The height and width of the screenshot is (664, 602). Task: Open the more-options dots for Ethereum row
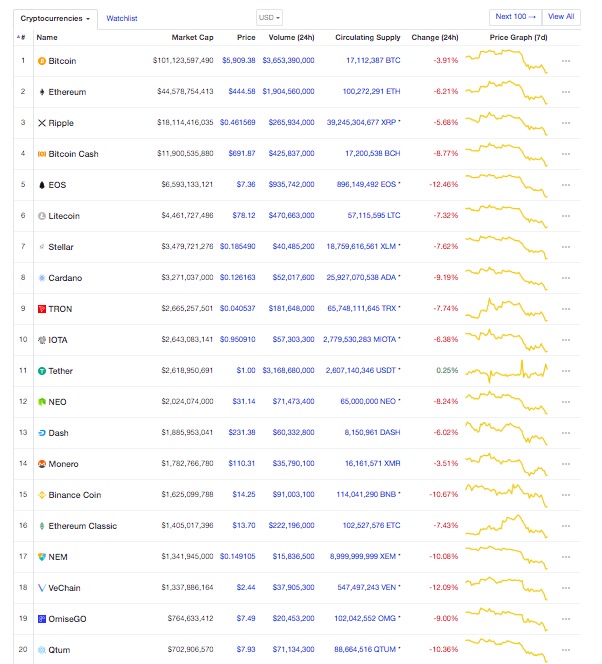point(566,92)
